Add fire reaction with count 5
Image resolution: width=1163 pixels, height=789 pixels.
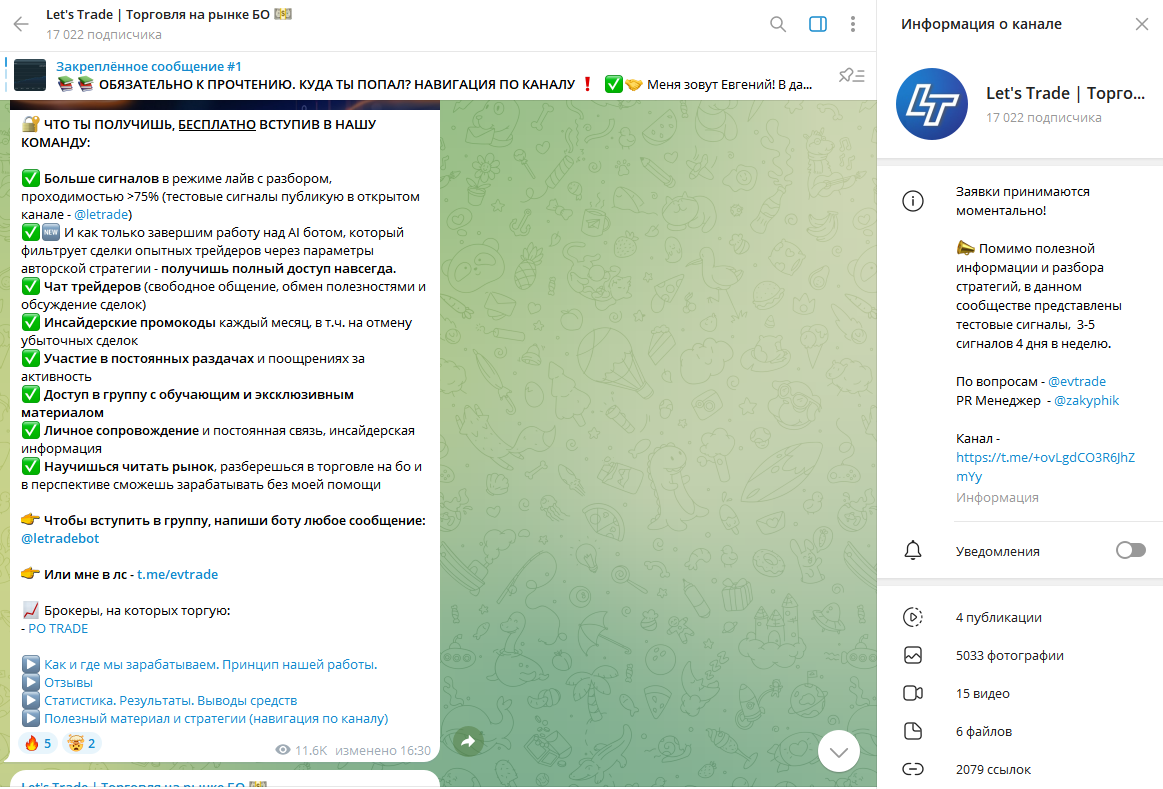39,743
